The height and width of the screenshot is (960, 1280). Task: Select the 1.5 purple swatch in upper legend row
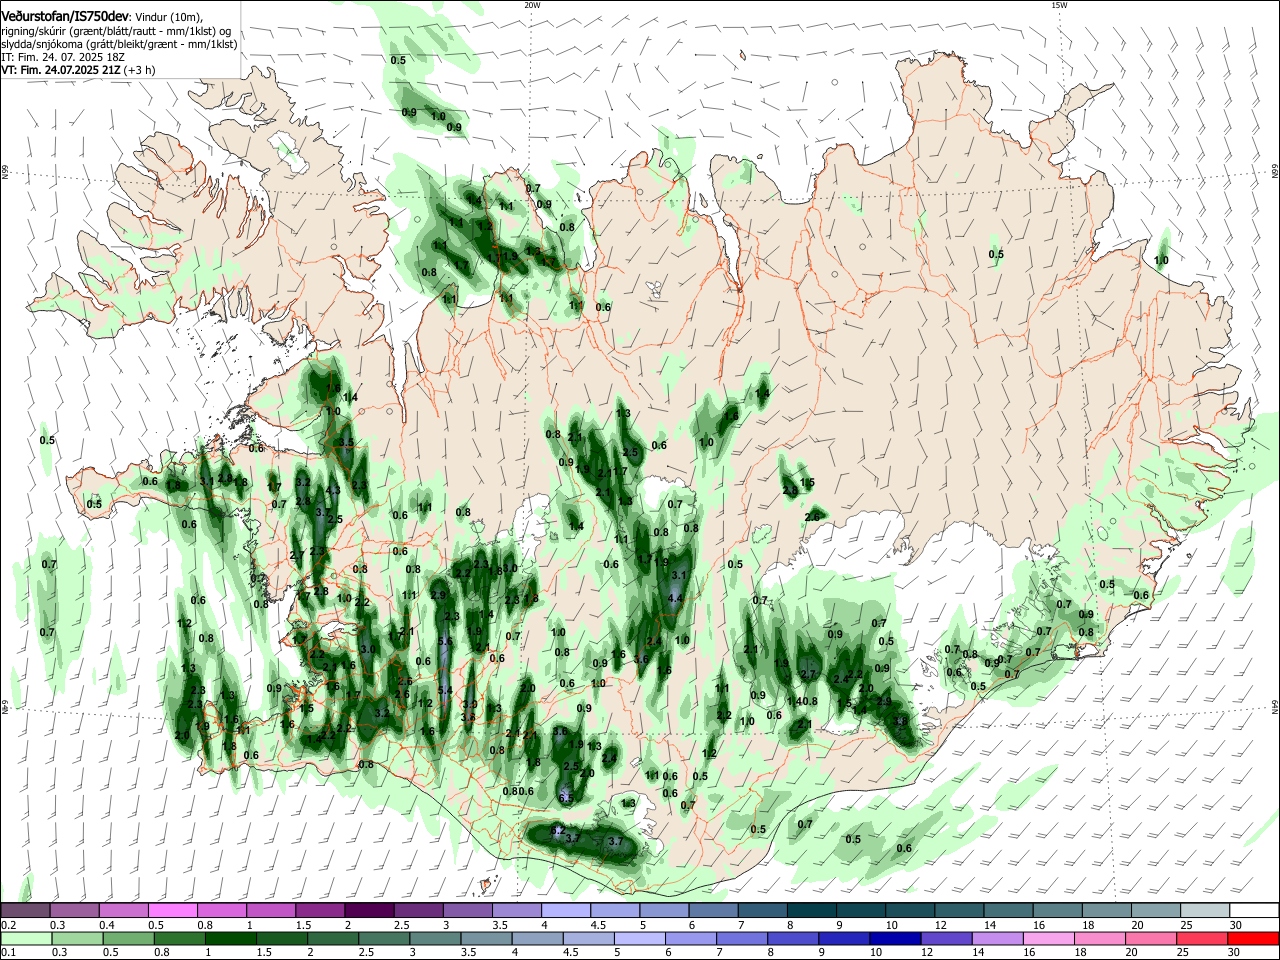319,910
